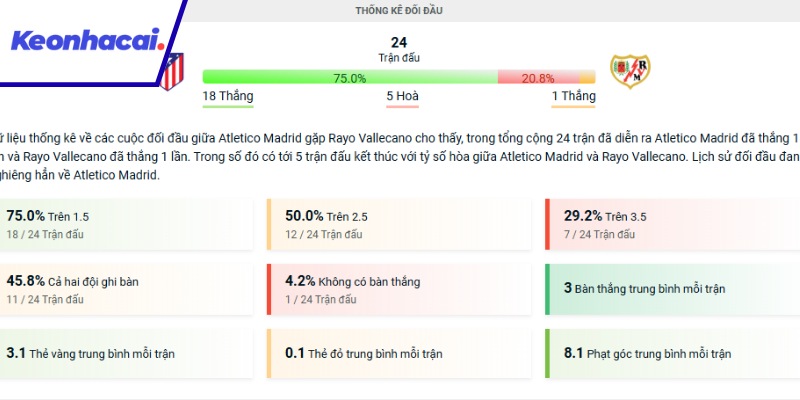Open the 75.0% "Trên 1.5" stat card
This screenshot has height=400, width=800.
tap(127, 224)
